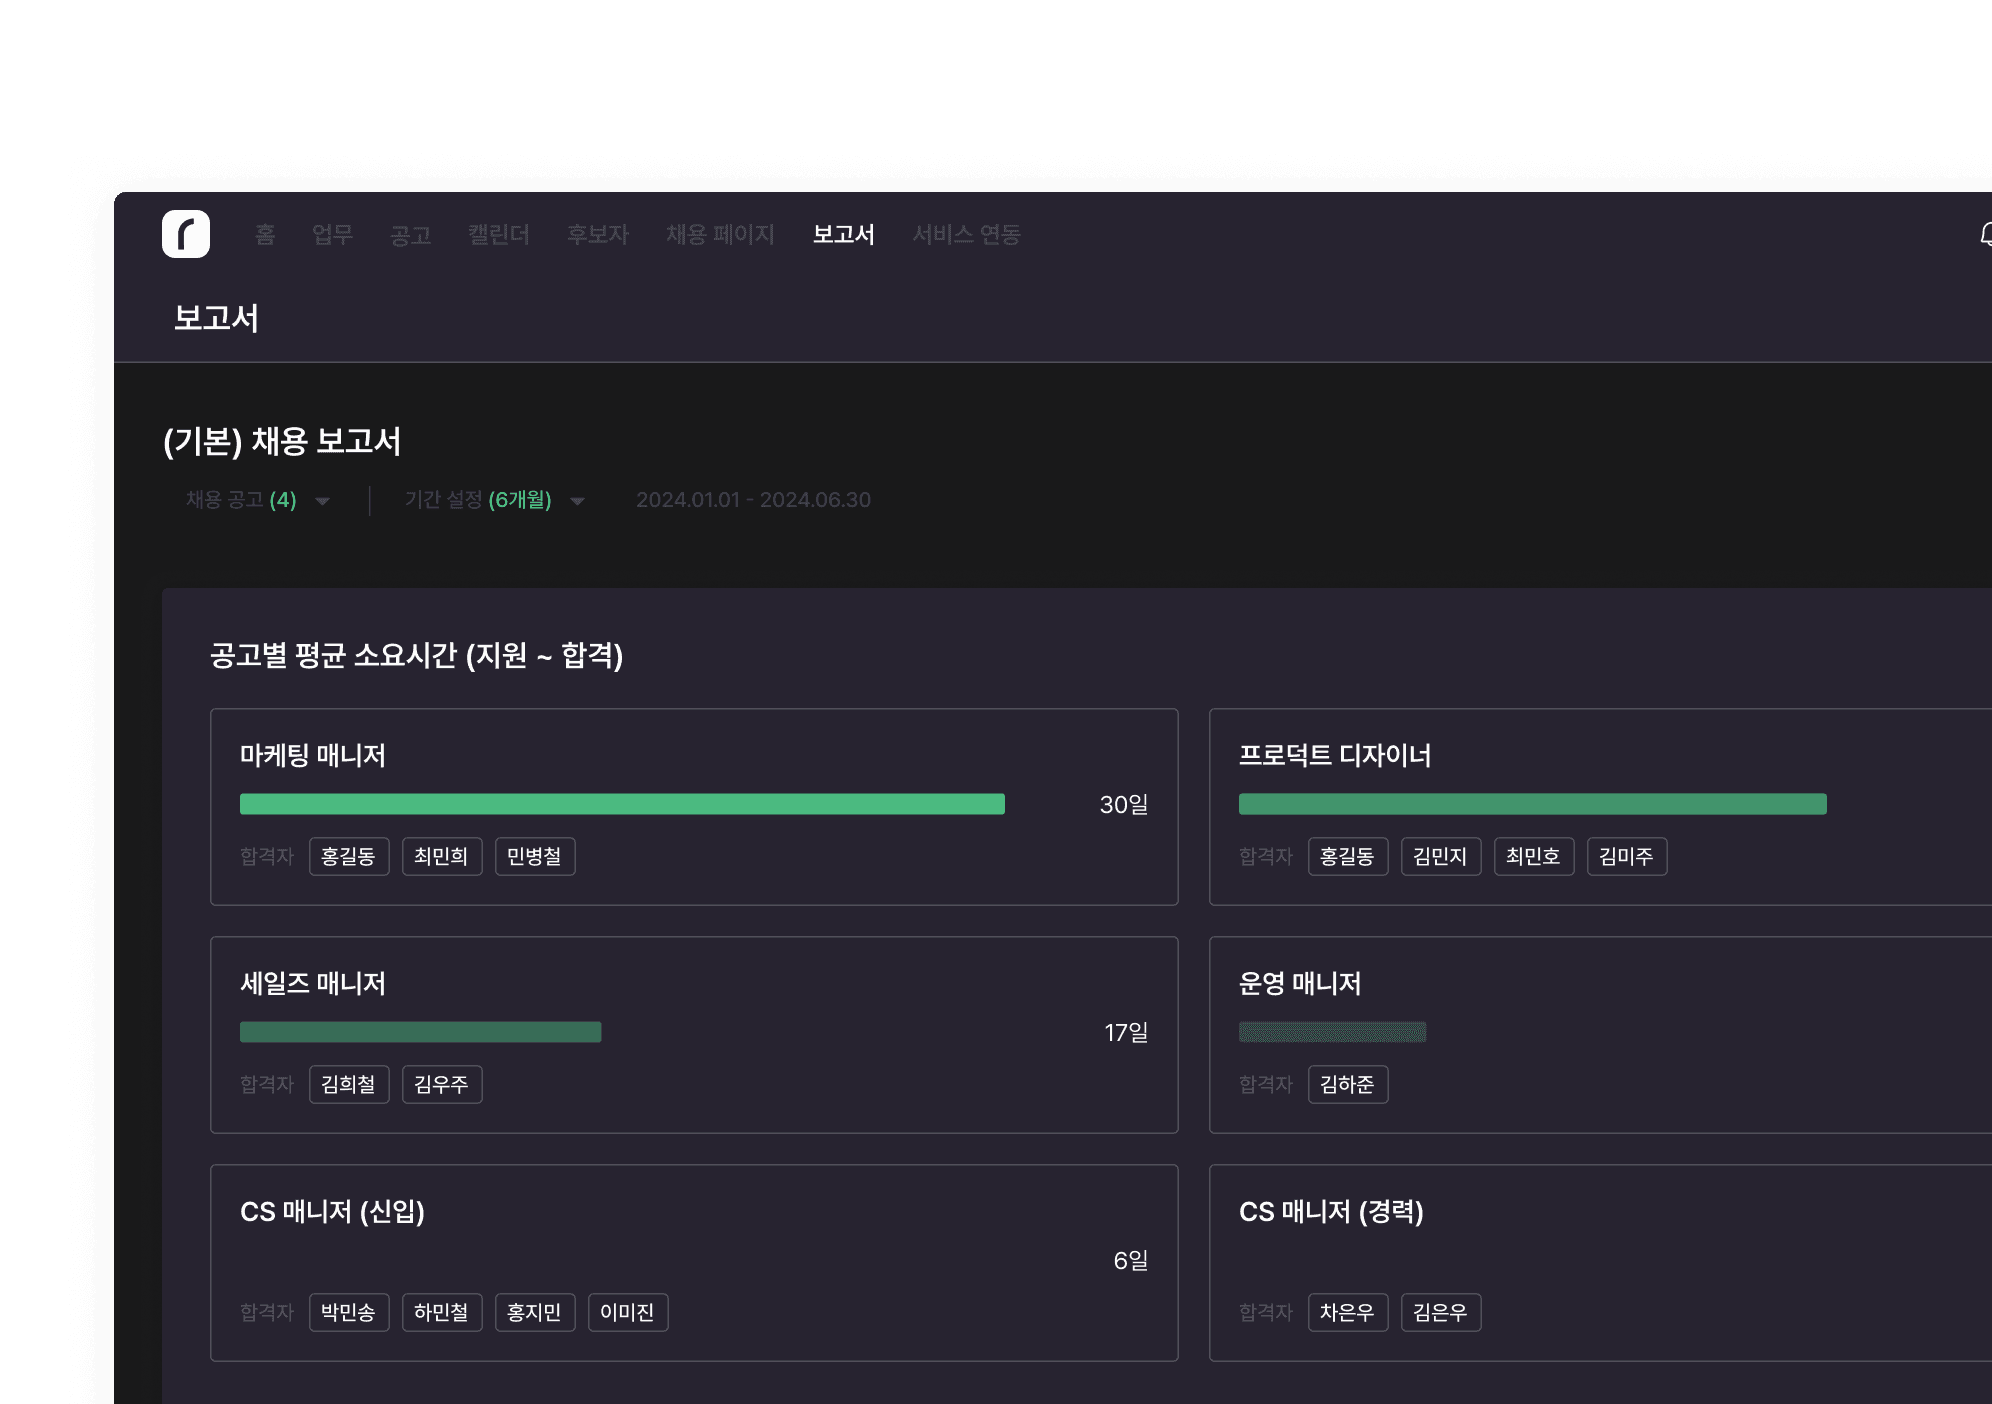The width and height of the screenshot is (1992, 1404).
Task: Click the 공고별 평균 소요시간 section title
Action: [416, 655]
